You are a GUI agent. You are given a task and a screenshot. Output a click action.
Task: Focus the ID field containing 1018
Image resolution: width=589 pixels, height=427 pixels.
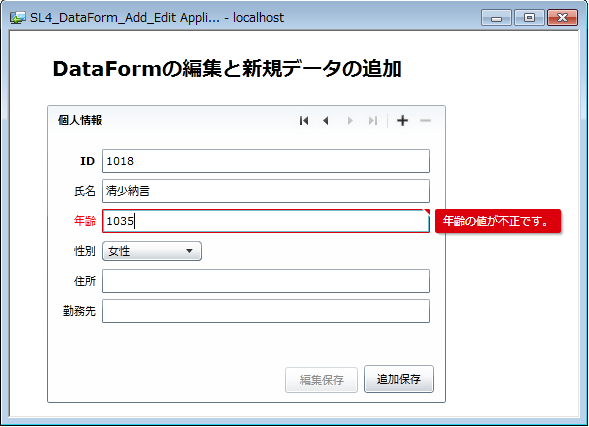266,161
